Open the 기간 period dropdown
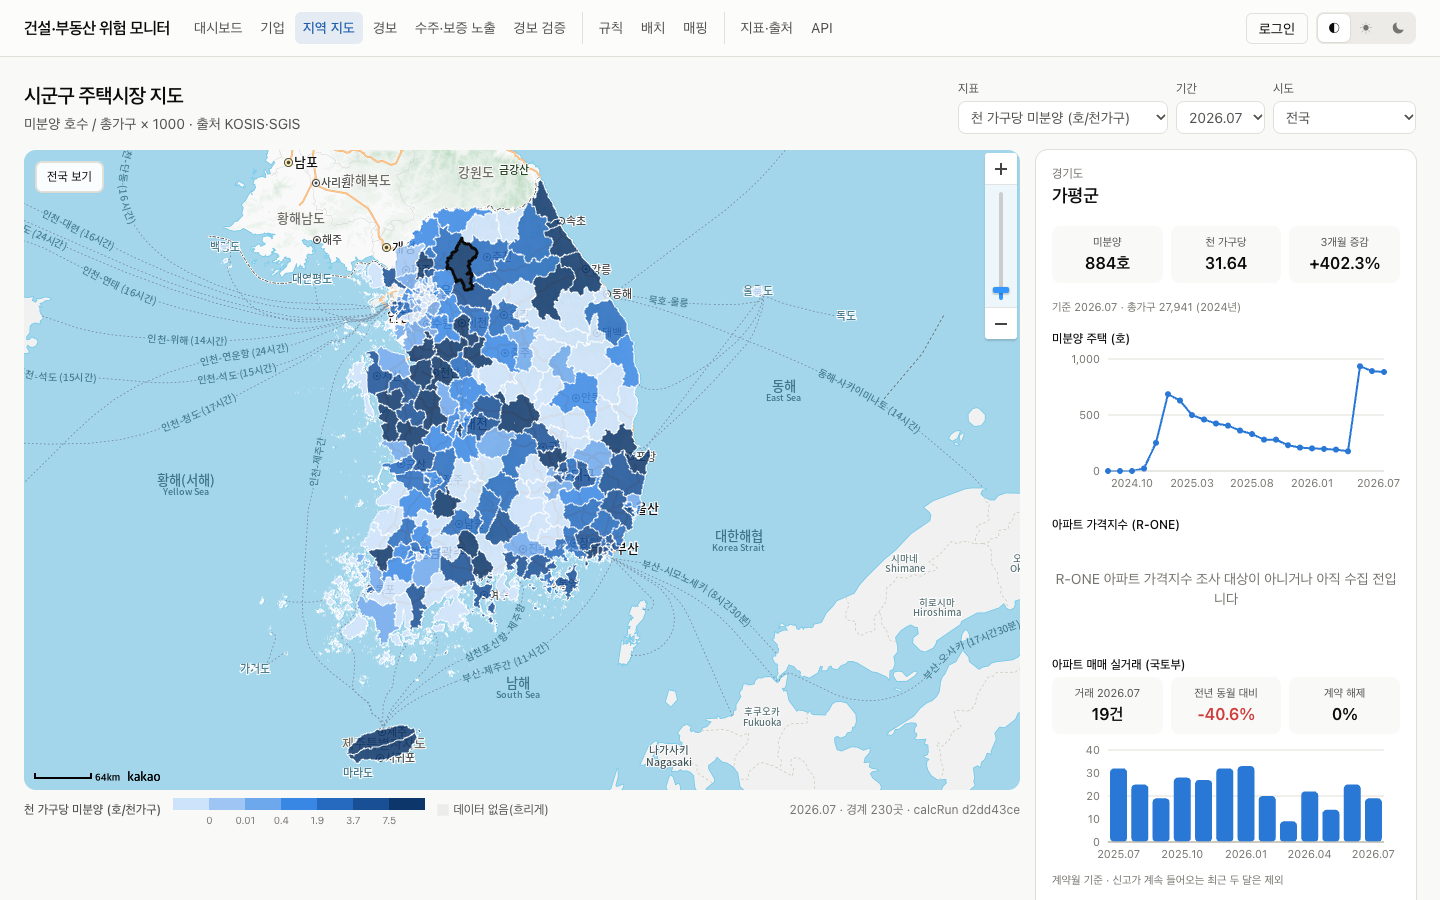This screenshot has width=1440, height=900. [1220, 117]
